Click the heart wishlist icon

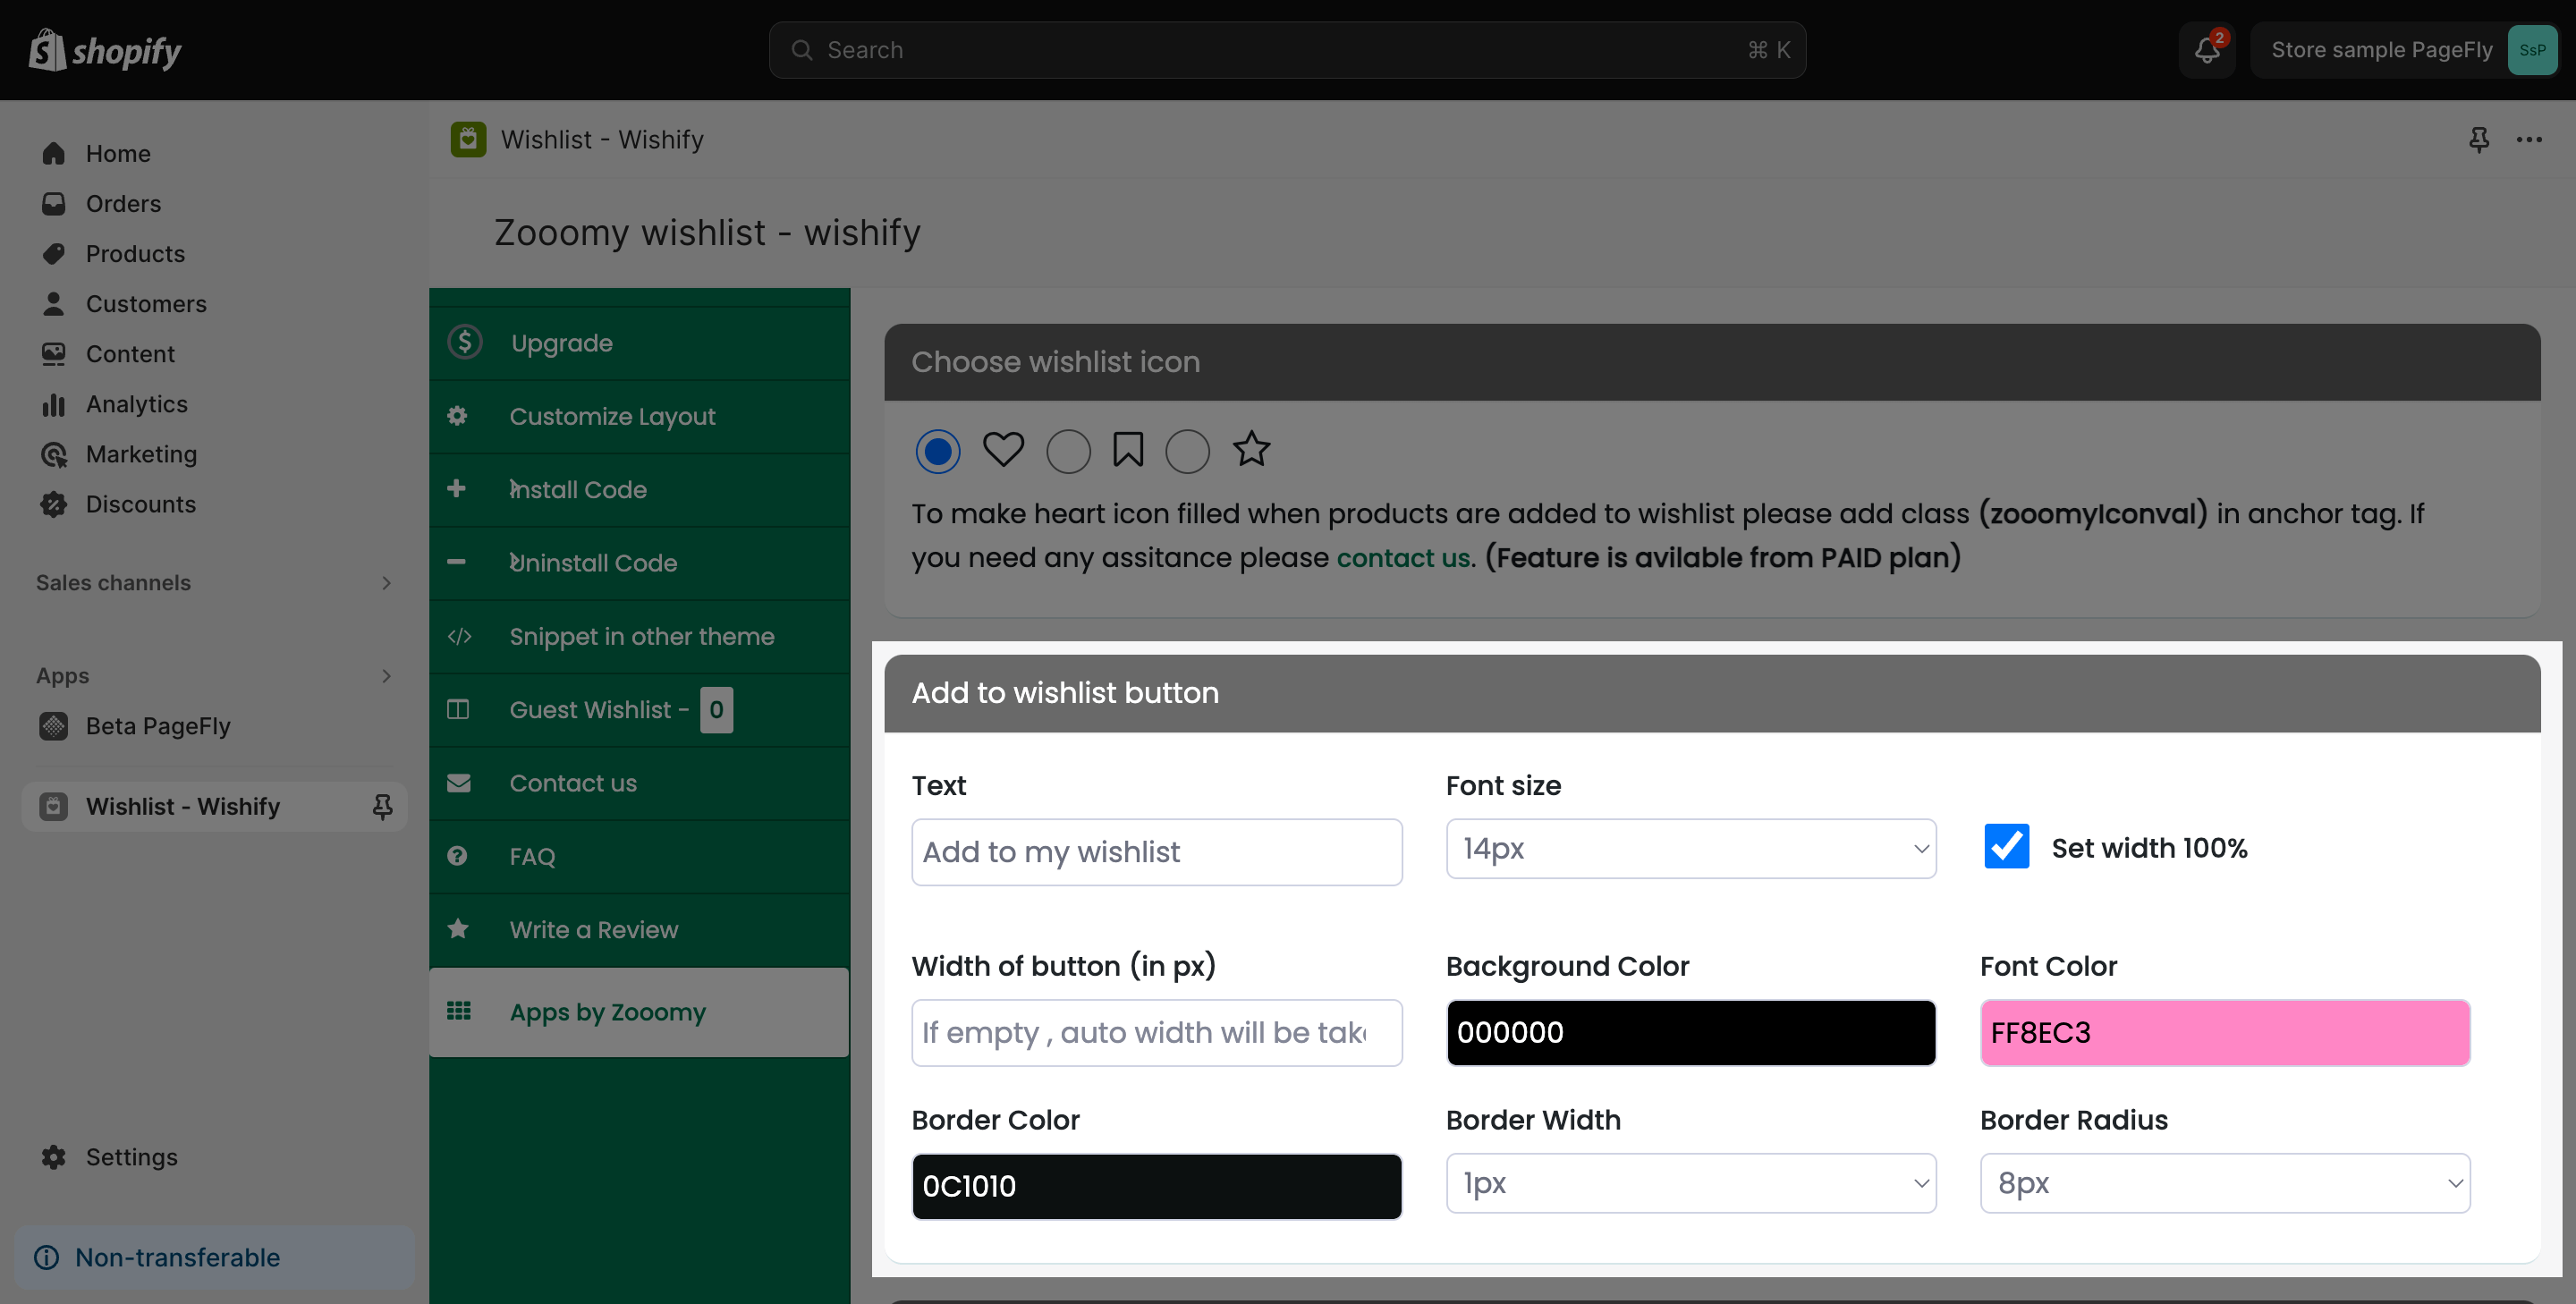1003,450
